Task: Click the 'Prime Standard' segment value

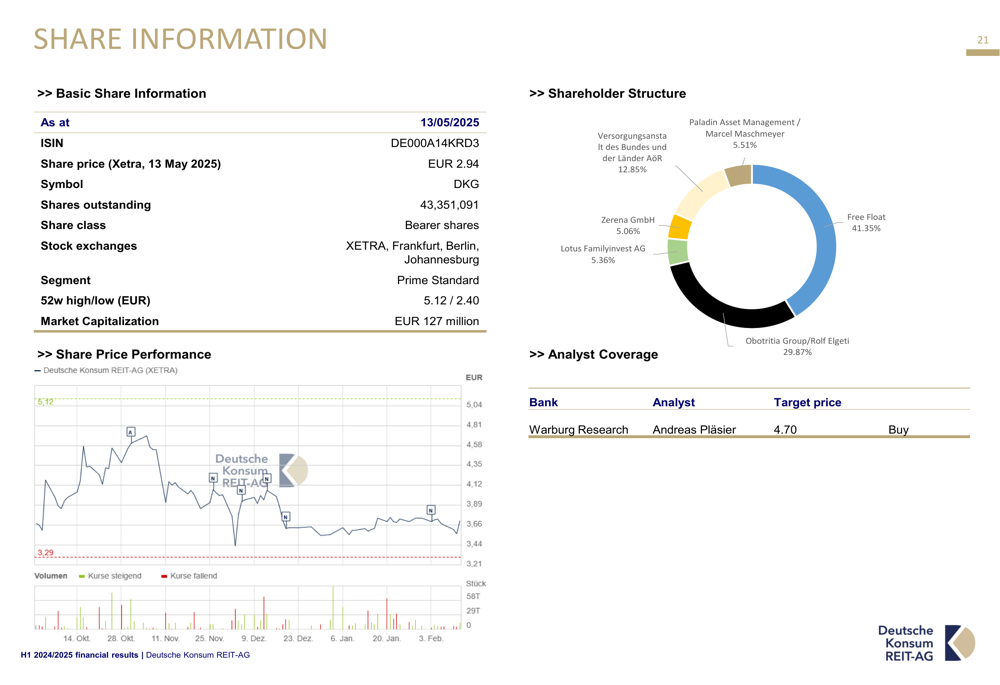Action: (x=438, y=280)
